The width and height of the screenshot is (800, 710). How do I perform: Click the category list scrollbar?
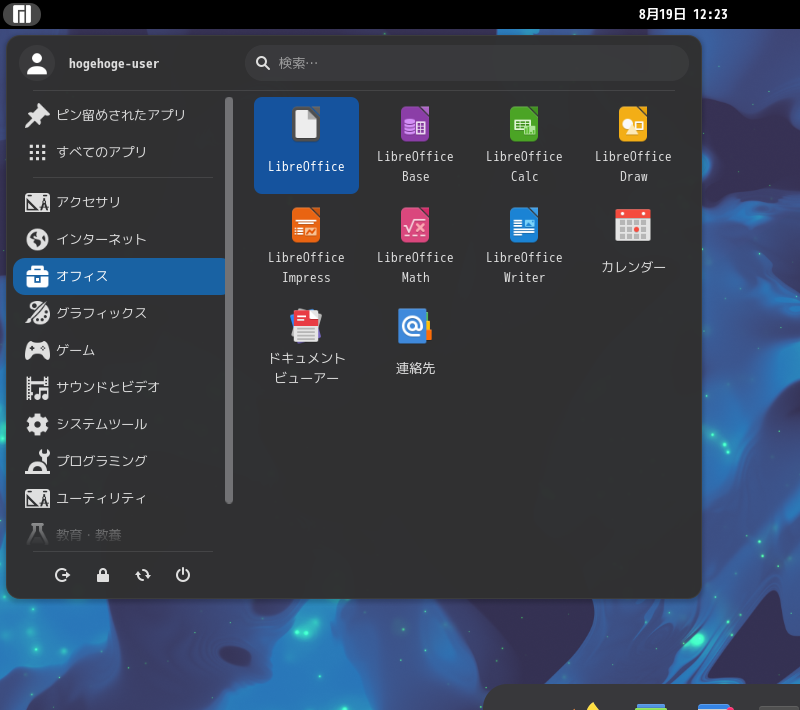229,300
